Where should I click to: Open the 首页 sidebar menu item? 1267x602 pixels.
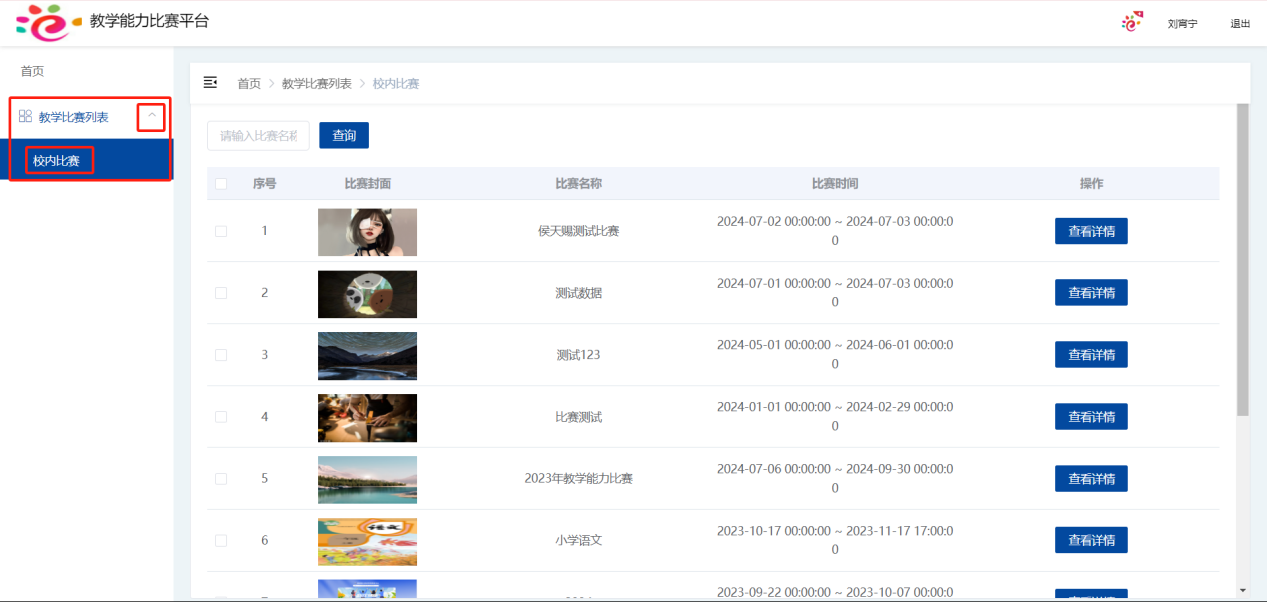pos(33,71)
